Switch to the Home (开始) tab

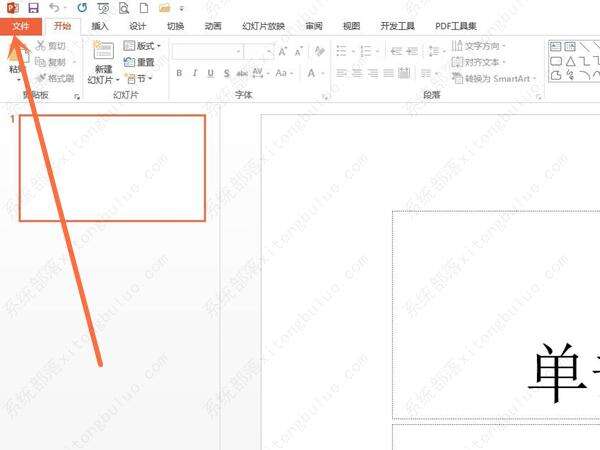click(62, 26)
